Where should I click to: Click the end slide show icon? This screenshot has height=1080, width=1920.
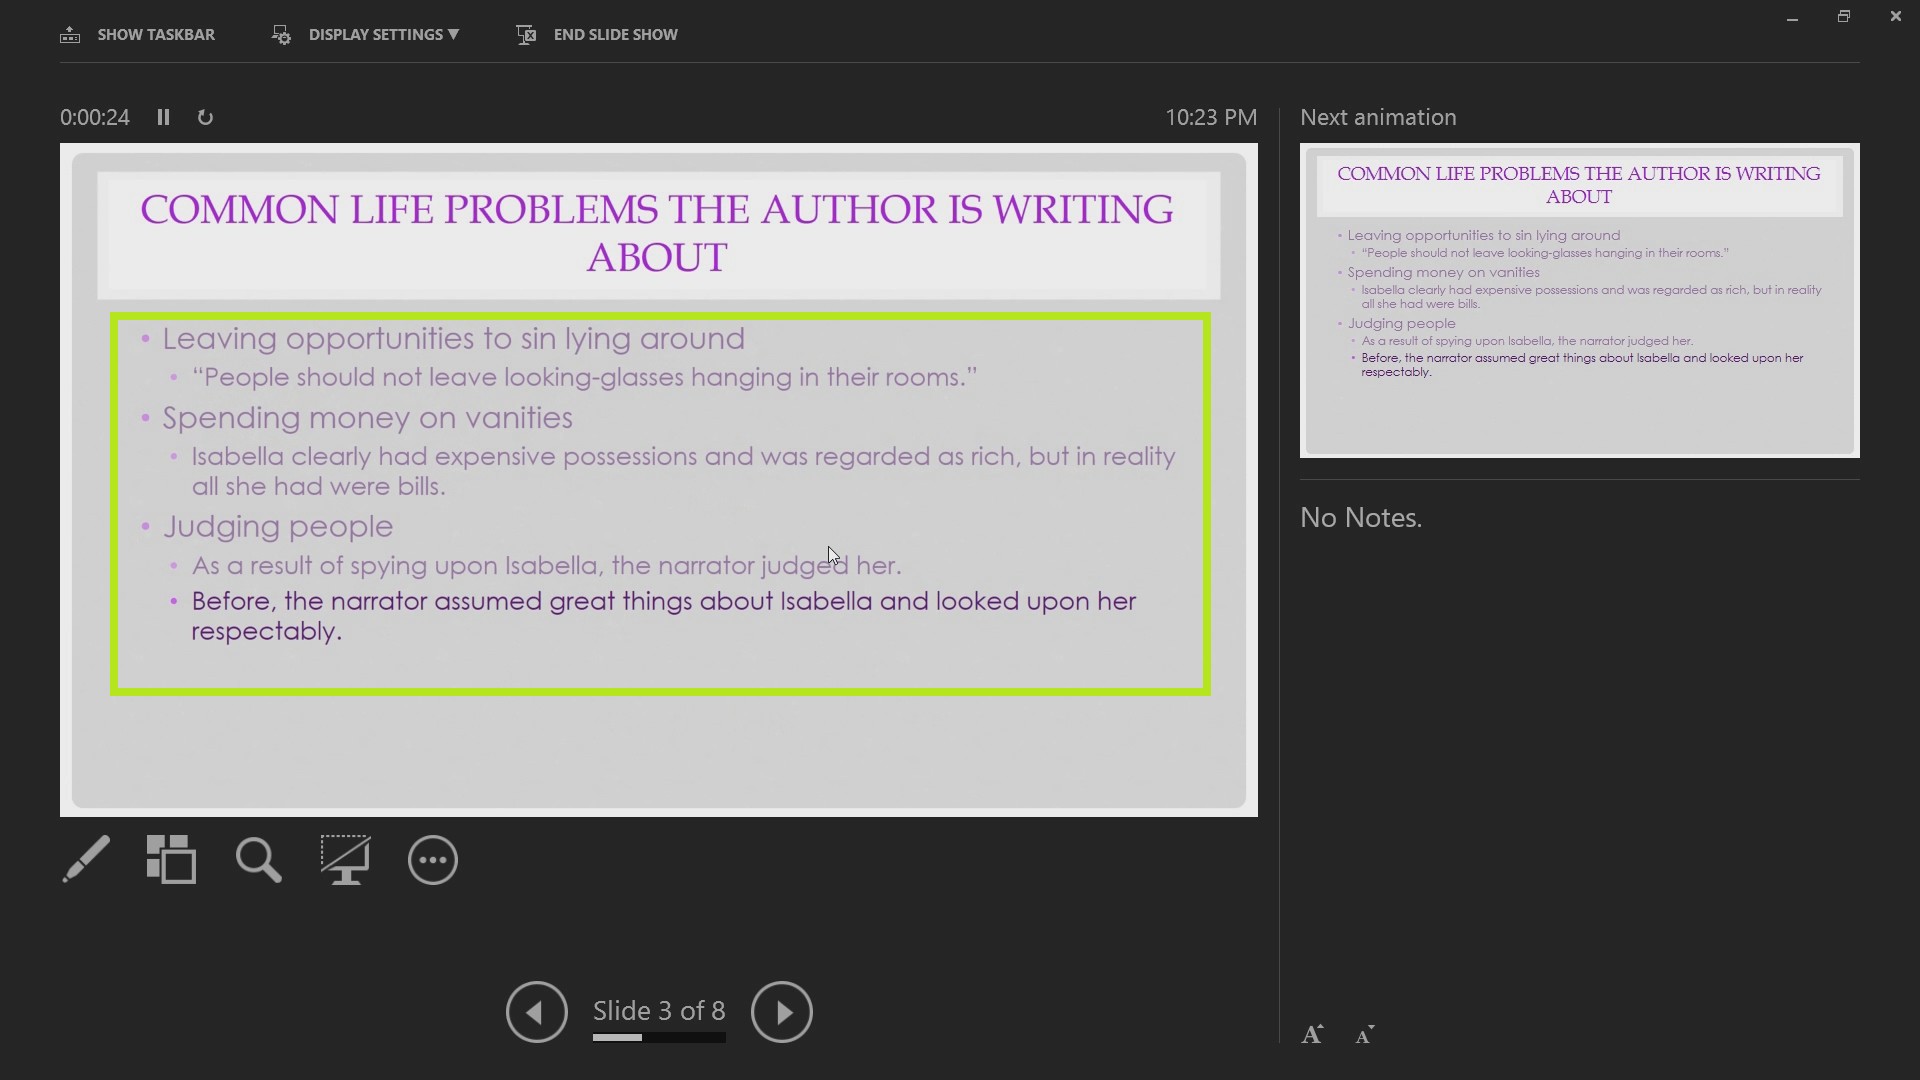[x=526, y=35]
